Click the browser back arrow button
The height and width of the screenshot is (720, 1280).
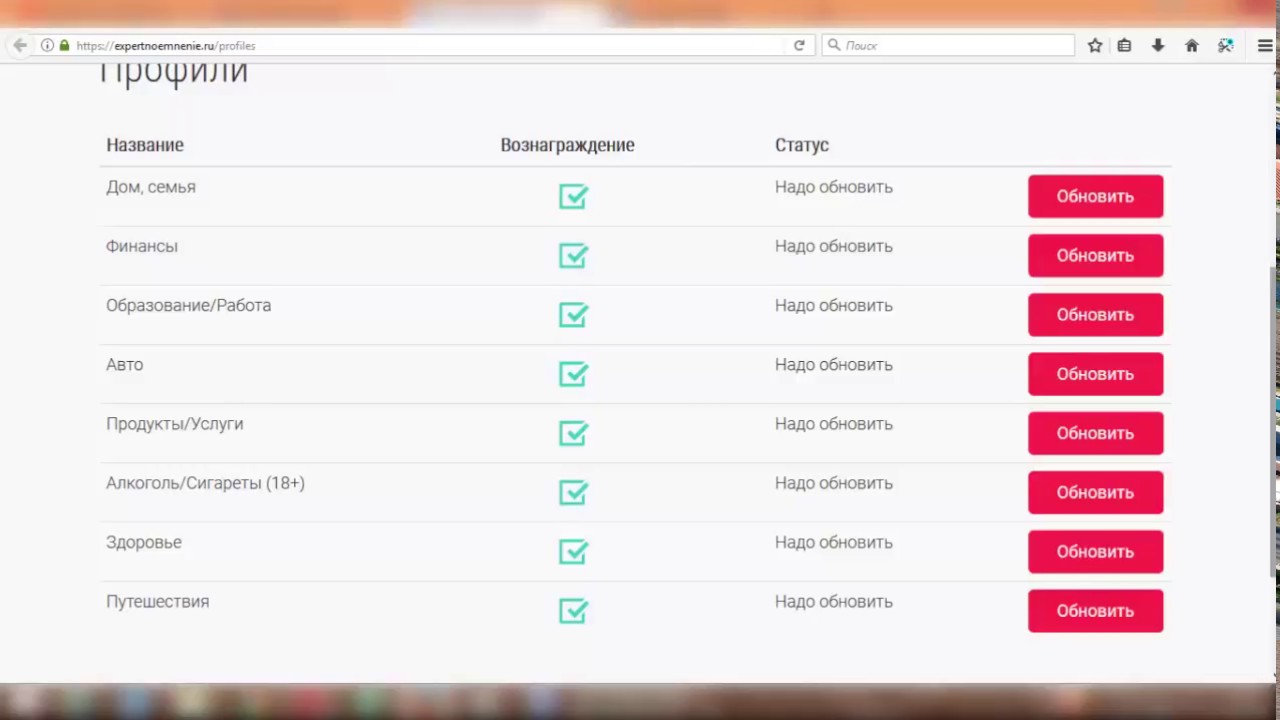19,45
